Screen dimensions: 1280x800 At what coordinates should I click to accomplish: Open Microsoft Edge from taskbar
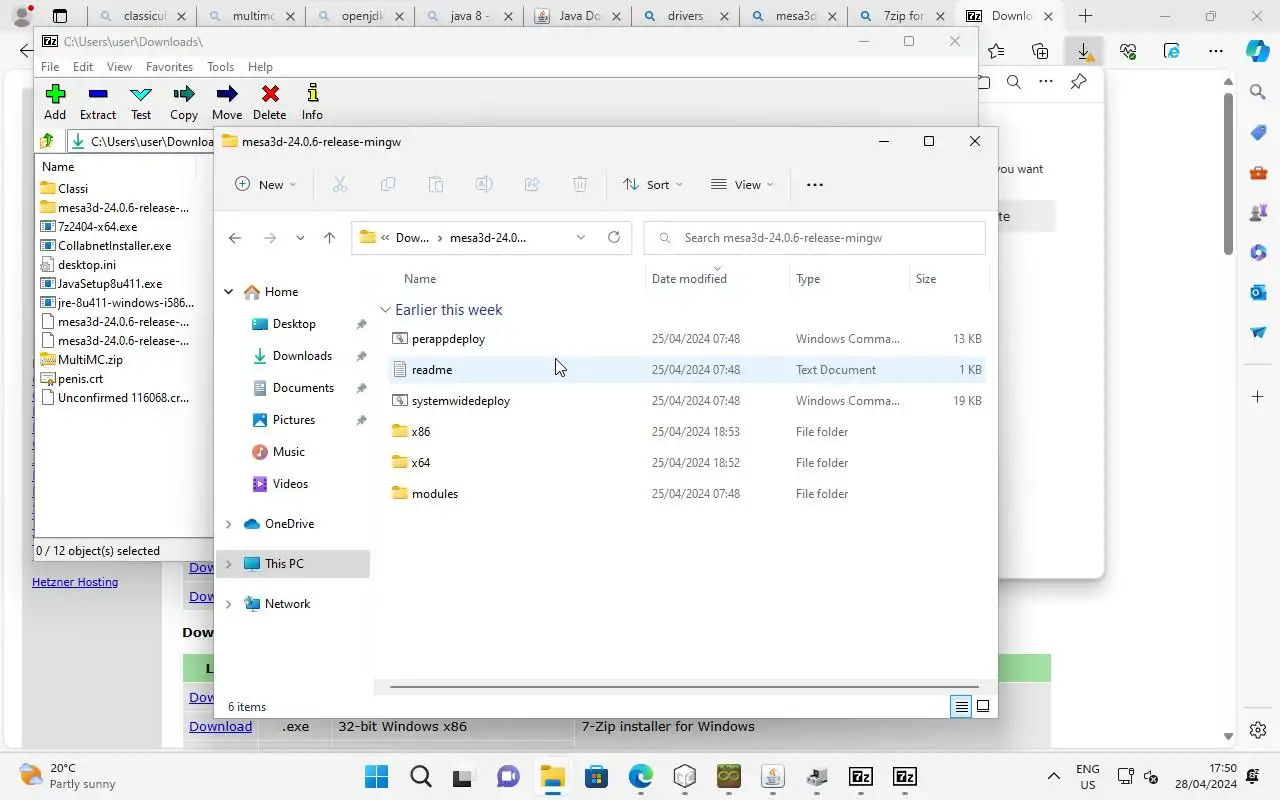click(640, 776)
